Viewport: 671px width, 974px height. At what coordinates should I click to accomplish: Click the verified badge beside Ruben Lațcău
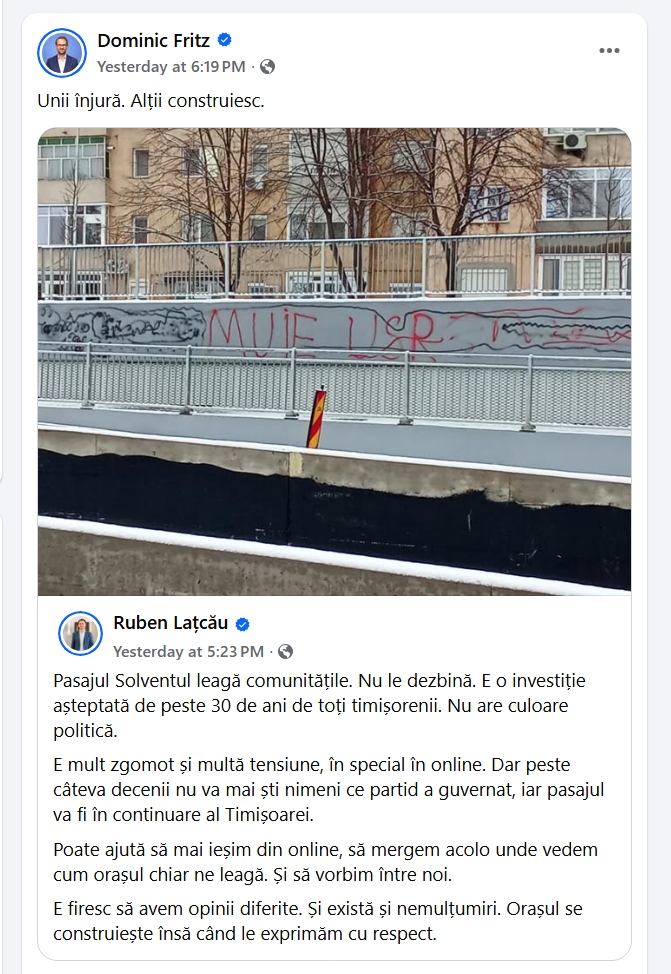point(243,624)
